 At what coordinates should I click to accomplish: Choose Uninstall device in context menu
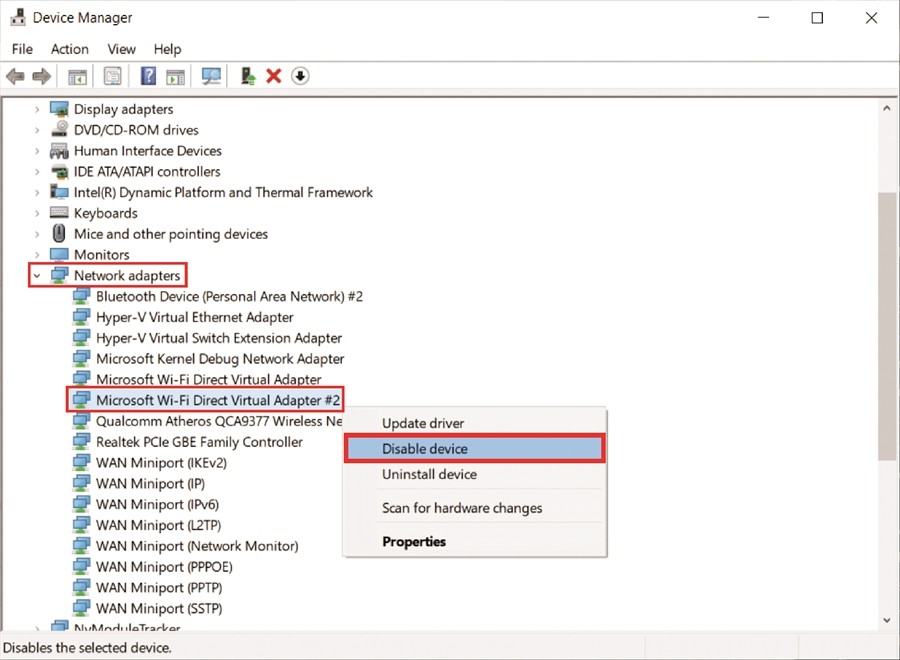click(474, 474)
